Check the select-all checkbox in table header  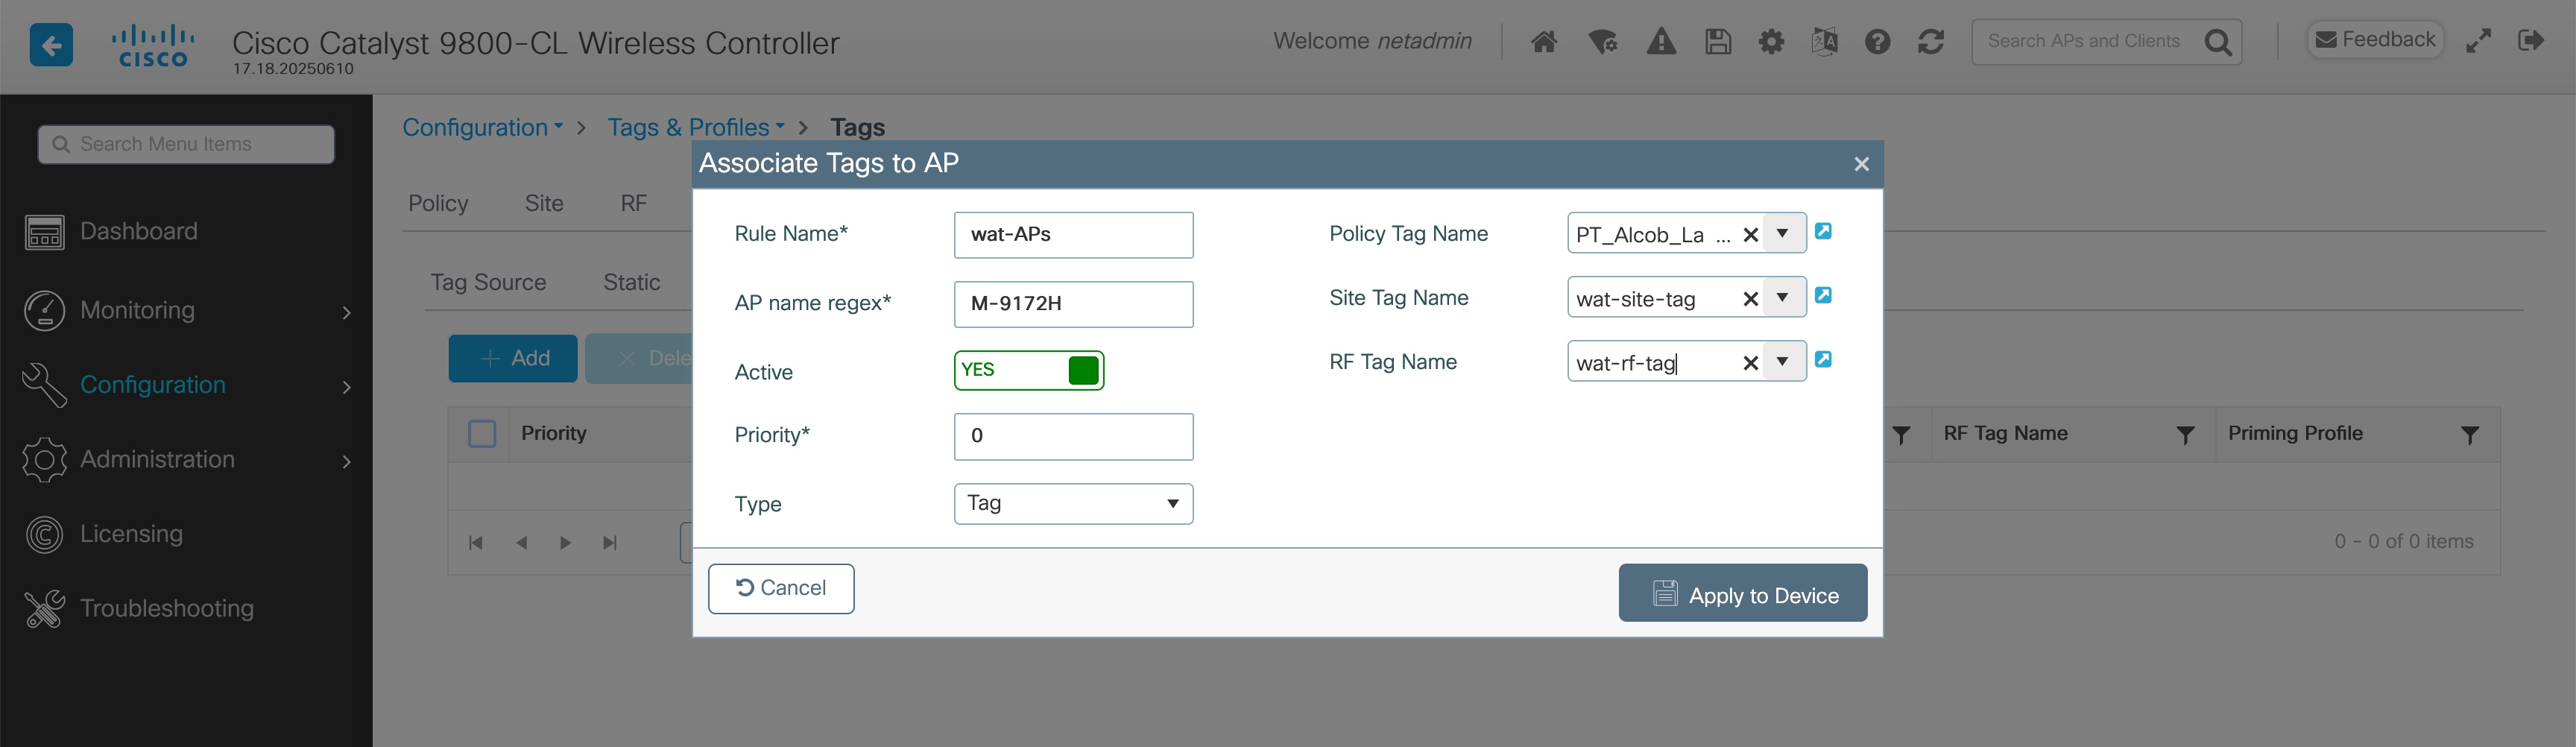click(481, 433)
